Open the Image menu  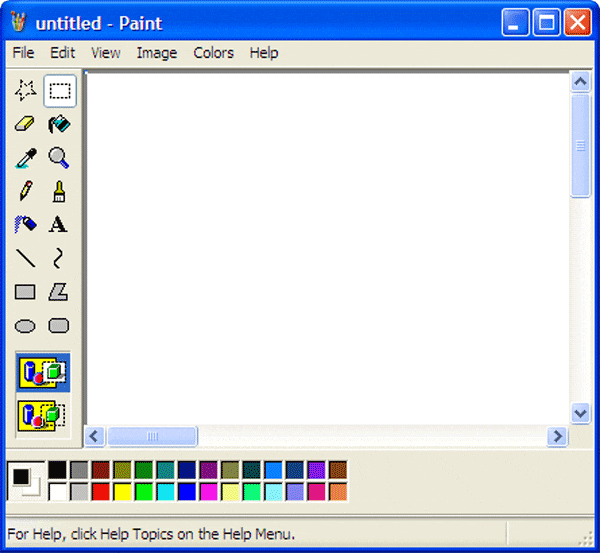(x=156, y=53)
